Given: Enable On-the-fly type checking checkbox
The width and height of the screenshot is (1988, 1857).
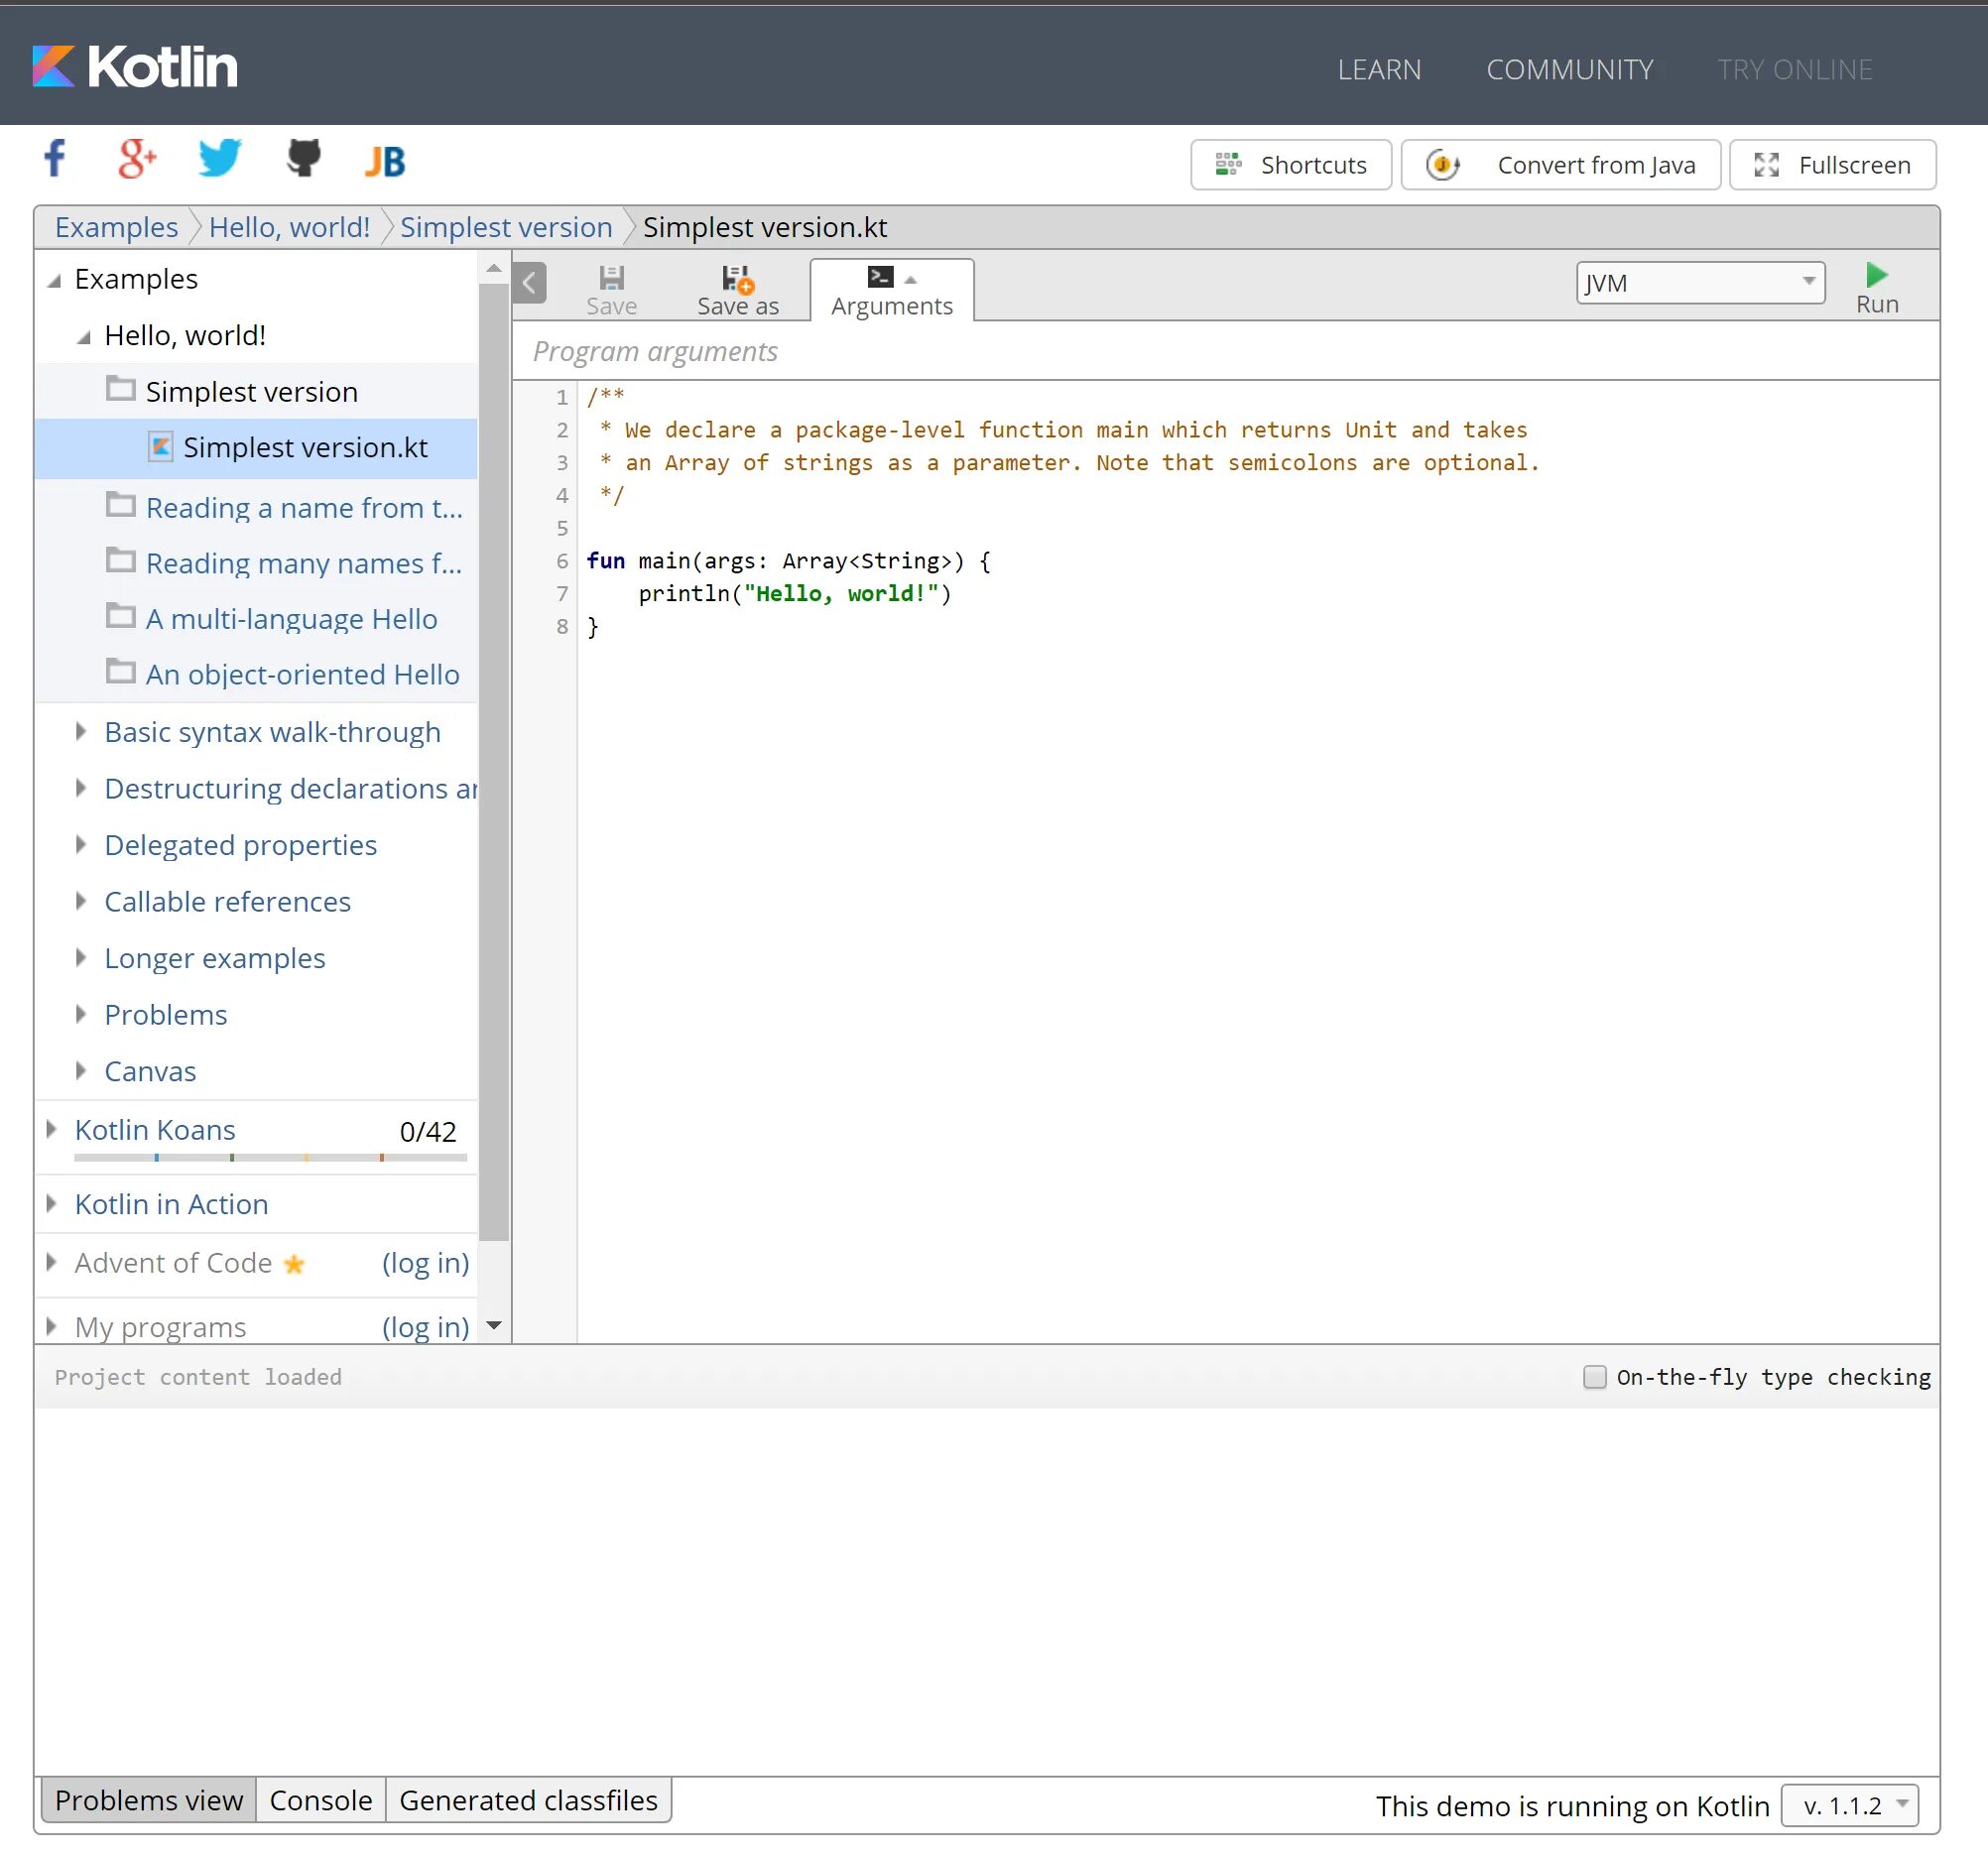Looking at the screenshot, I should pyautogui.click(x=1594, y=1377).
